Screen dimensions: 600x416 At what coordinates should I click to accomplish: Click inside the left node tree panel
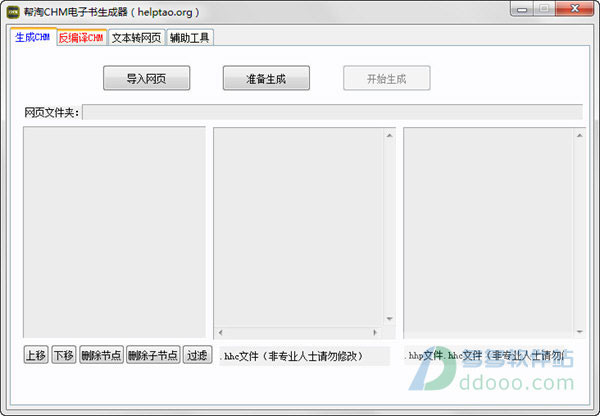coord(114,232)
